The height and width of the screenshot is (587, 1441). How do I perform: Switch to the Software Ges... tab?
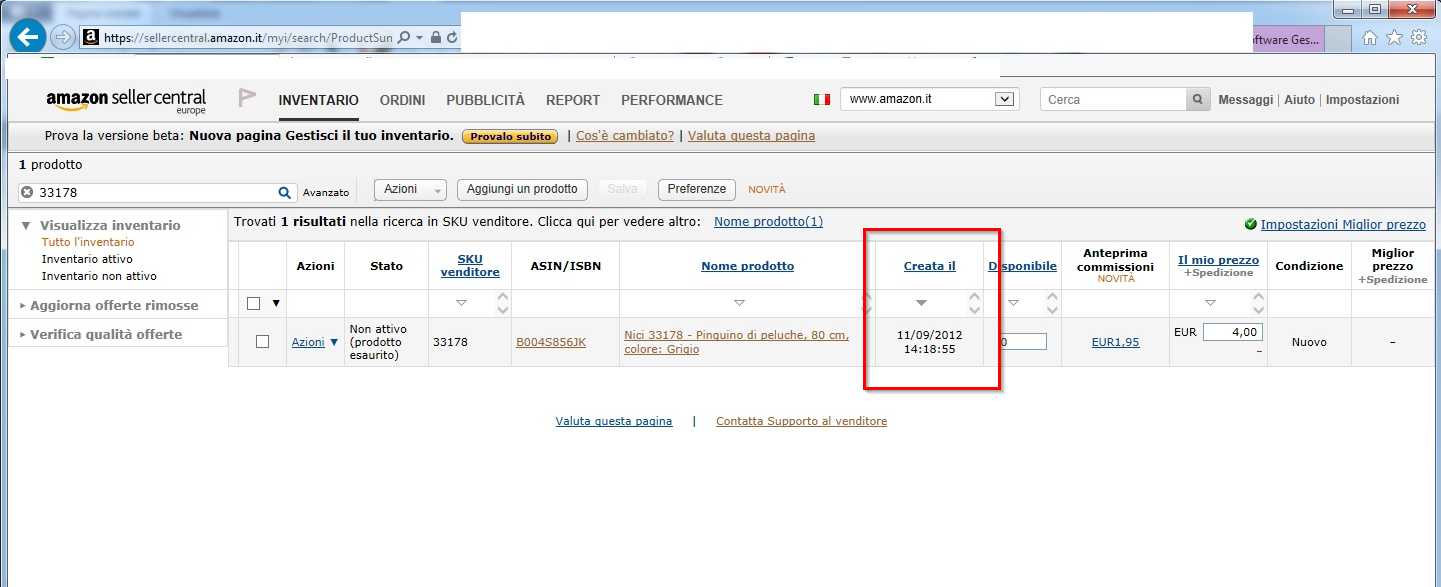(x=1288, y=40)
